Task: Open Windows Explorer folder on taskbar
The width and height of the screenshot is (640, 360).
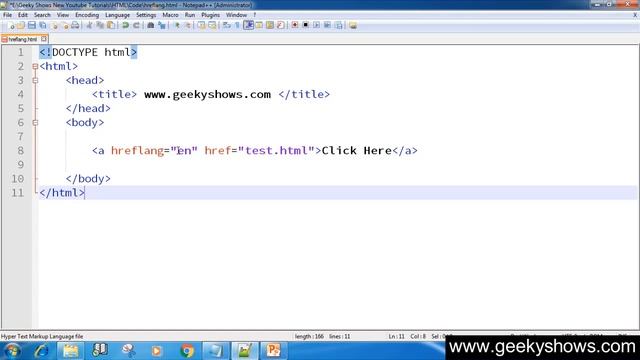Action: [70, 351]
